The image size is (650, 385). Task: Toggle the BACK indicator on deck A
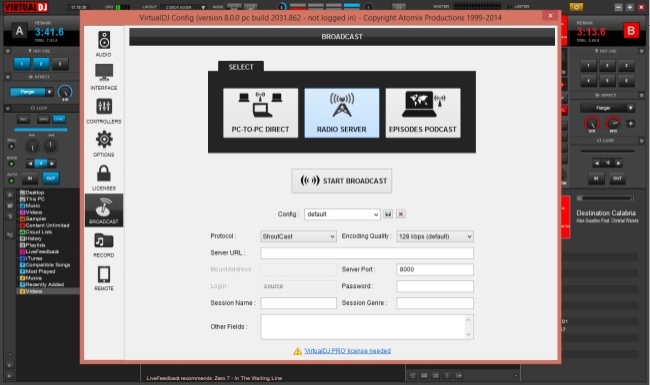12,164
